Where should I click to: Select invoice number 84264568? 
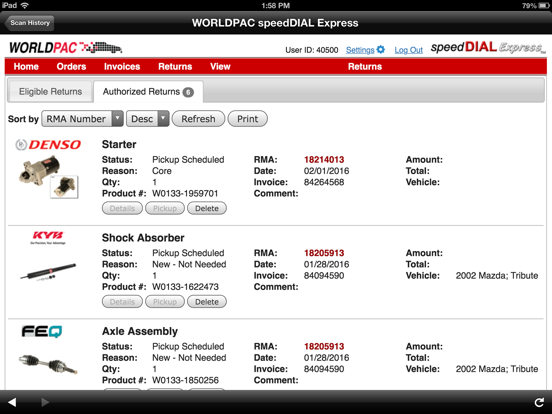point(324,182)
